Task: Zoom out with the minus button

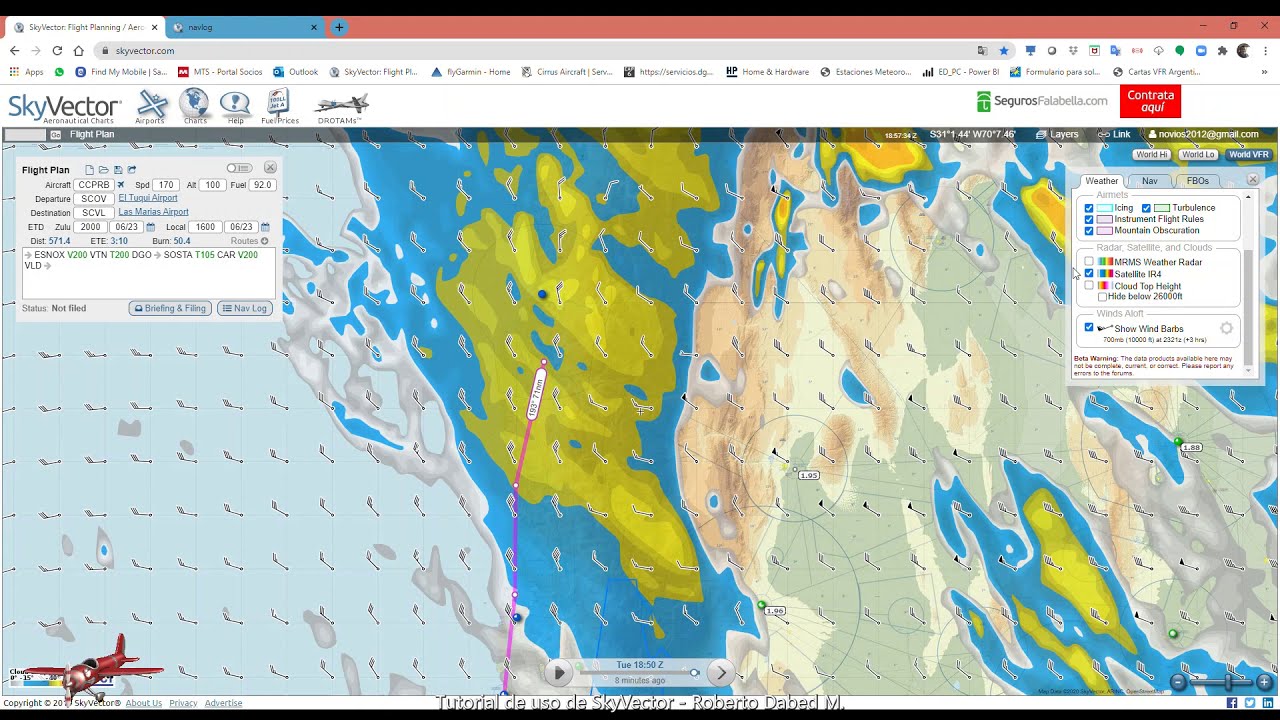Action: [1178, 682]
